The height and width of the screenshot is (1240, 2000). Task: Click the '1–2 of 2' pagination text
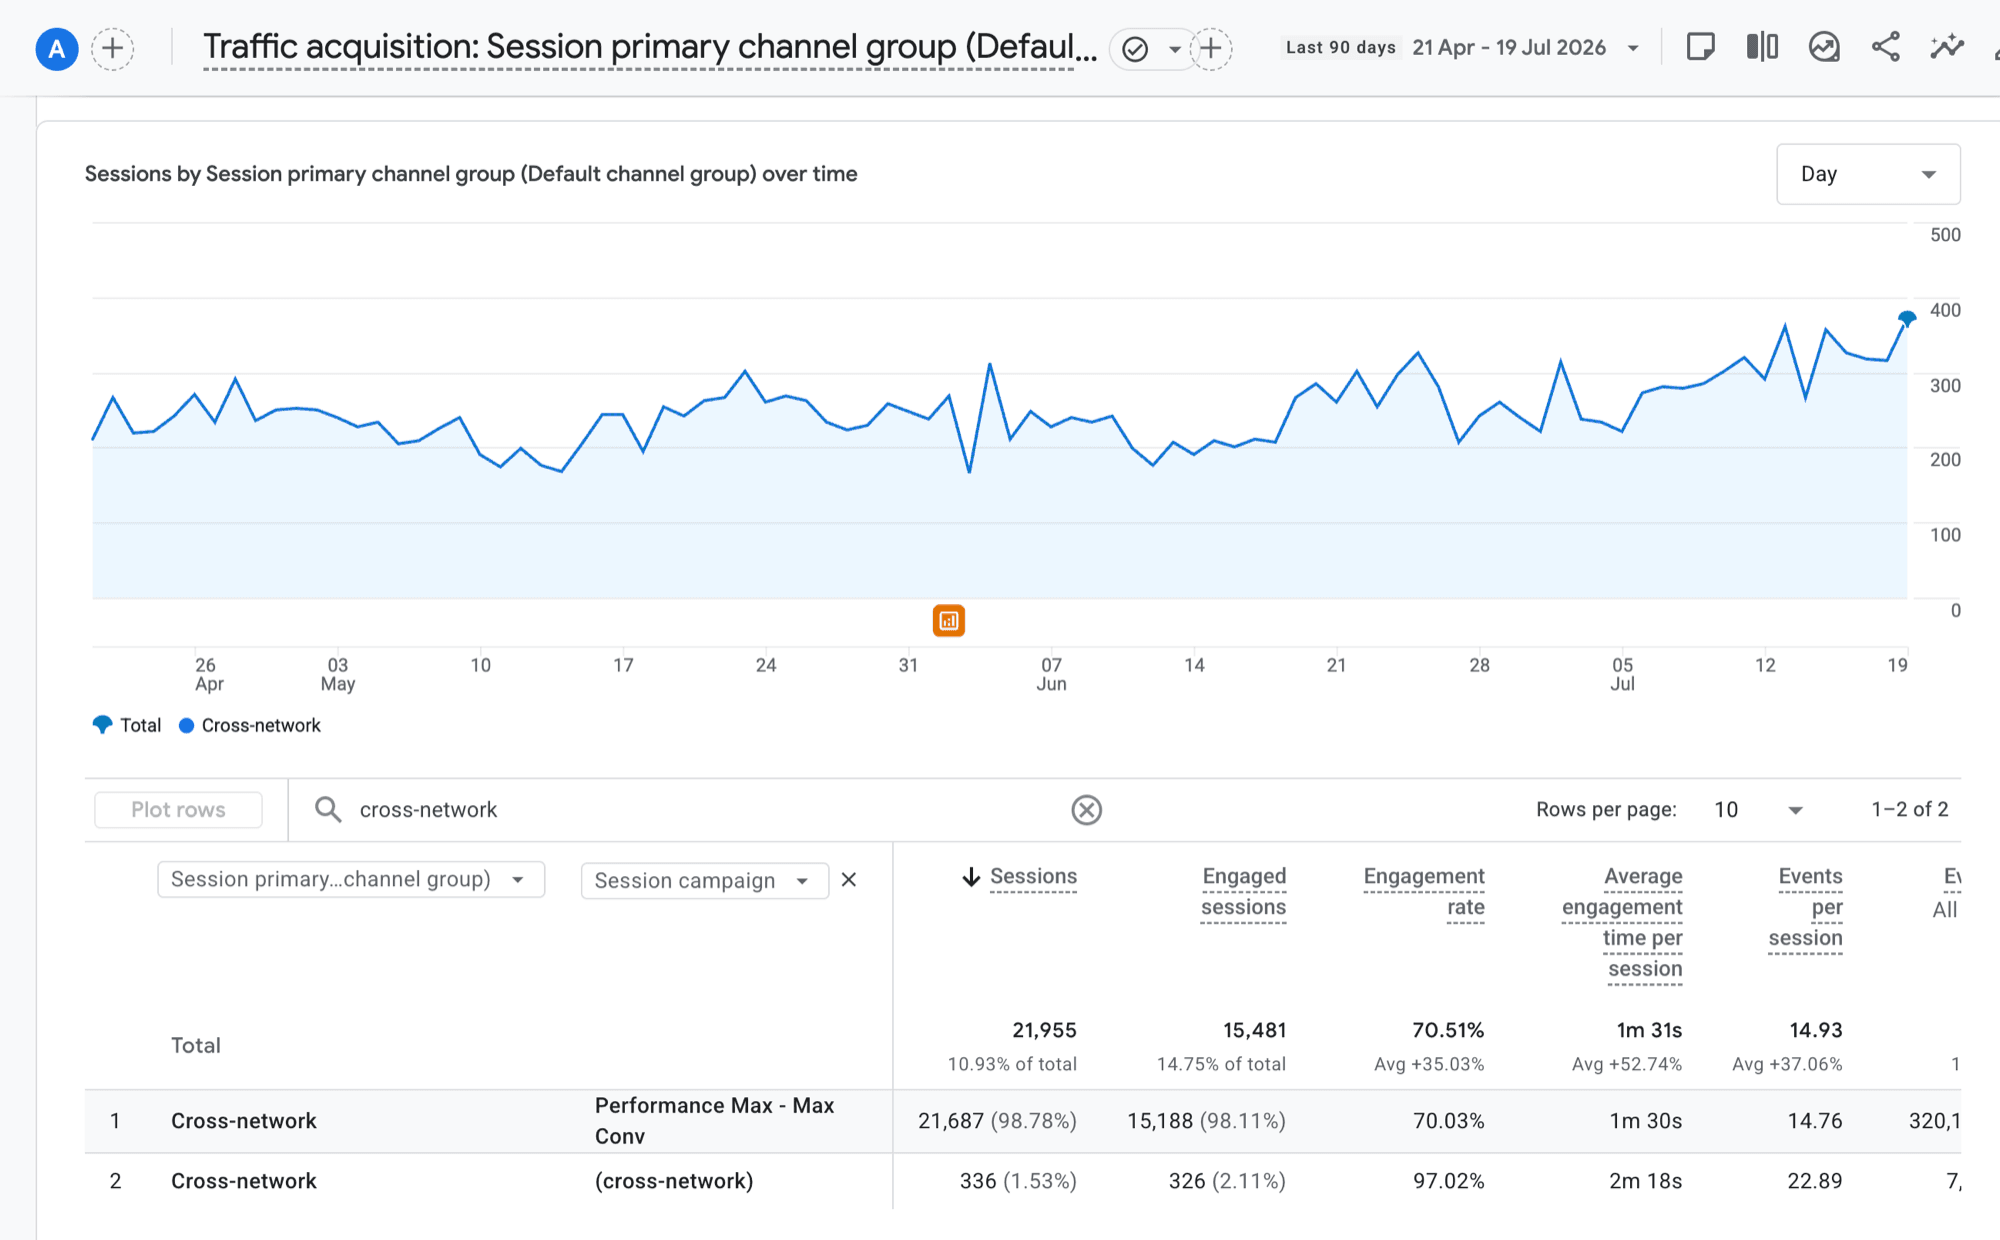coord(1909,810)
